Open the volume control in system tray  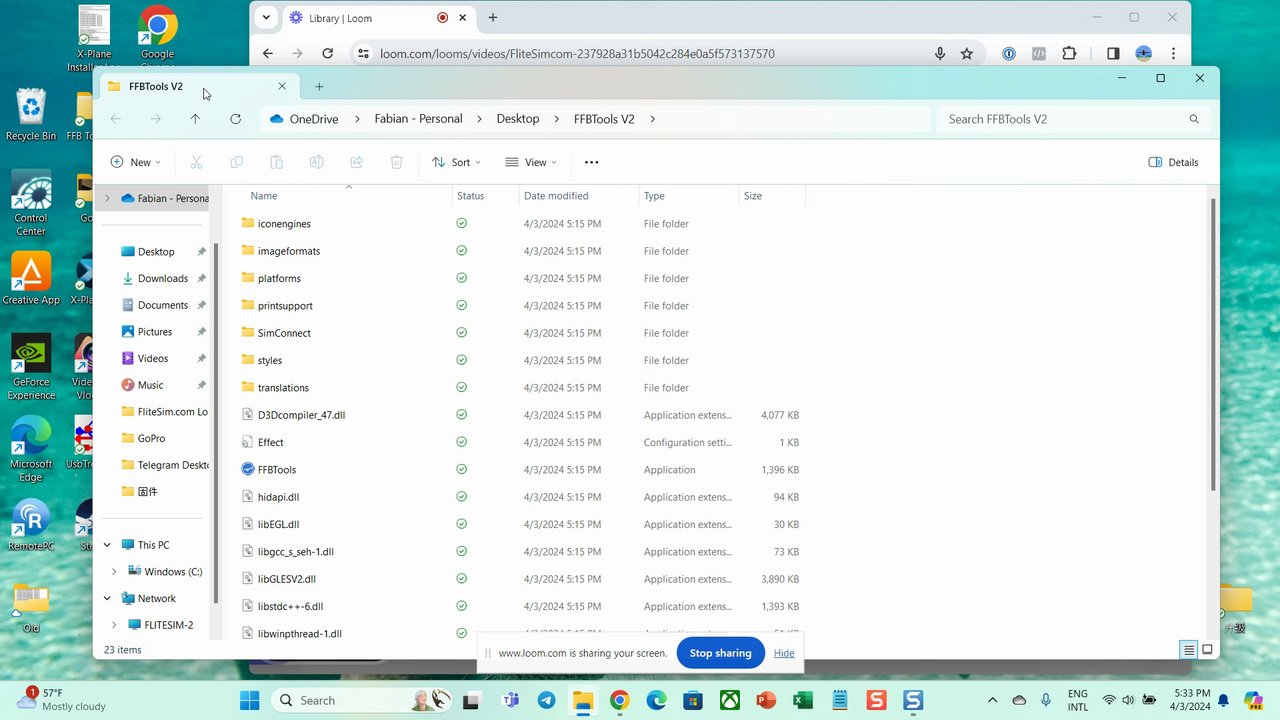tap(1128, 700)
